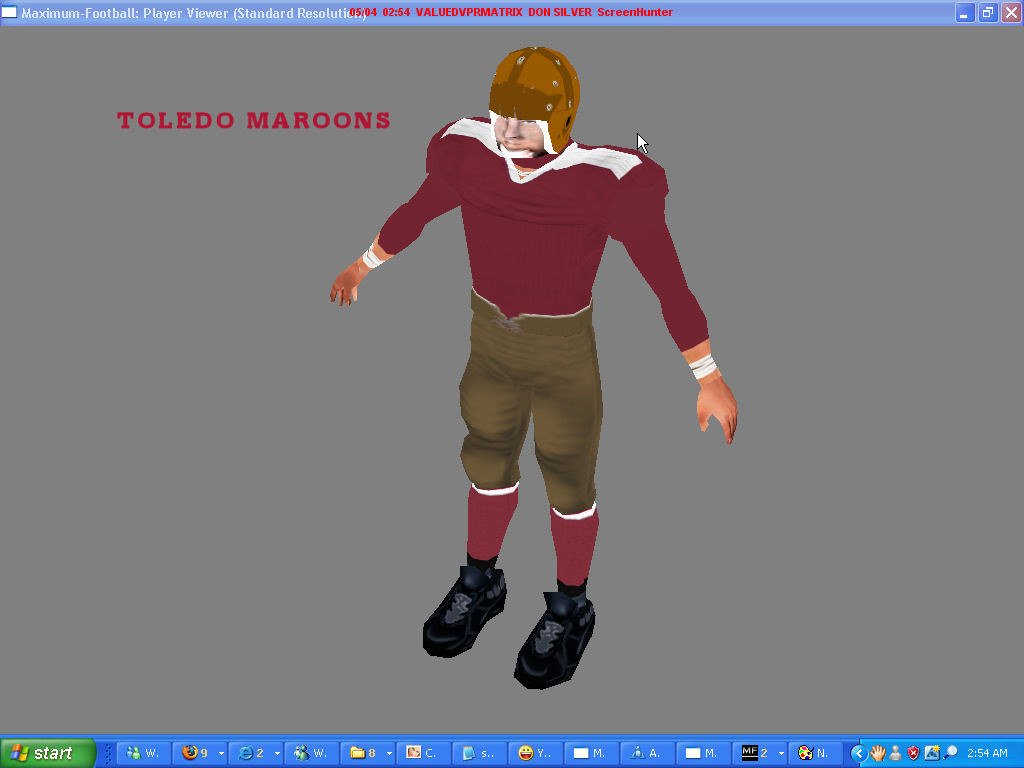Open the Windows start menu

pos(48,753)
